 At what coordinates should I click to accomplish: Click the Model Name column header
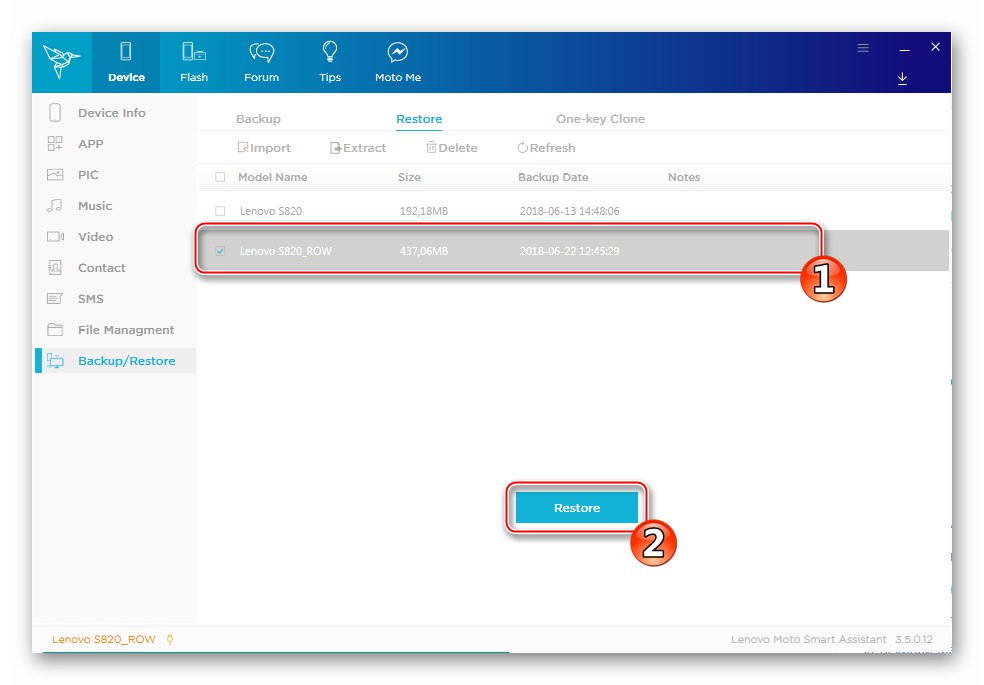click(x=272, y=177)
